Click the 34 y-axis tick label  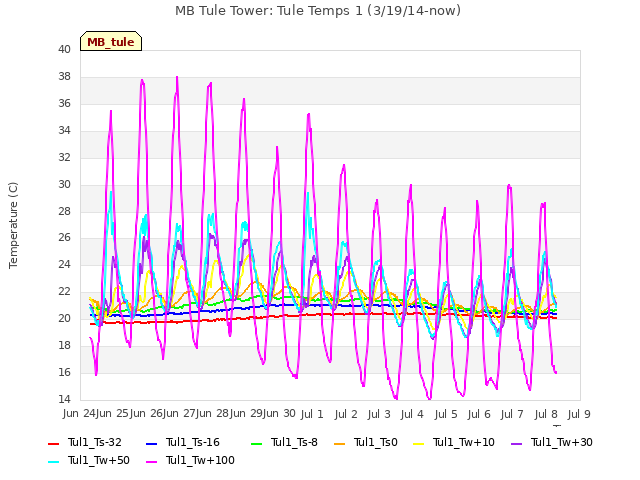pyautogui.click(x=64, y=130)
